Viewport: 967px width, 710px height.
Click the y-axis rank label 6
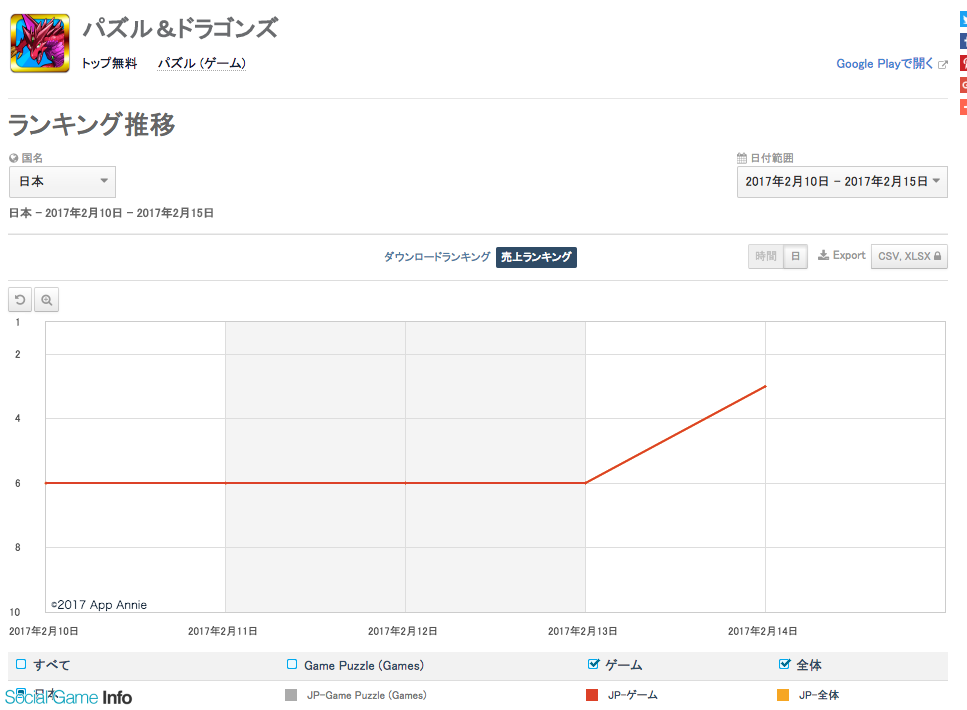[x=18, y=483]
